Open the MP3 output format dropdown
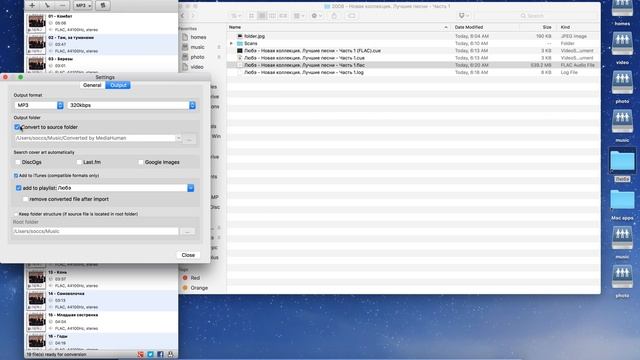Screen dimensions: 640x360 pos(39,105)
